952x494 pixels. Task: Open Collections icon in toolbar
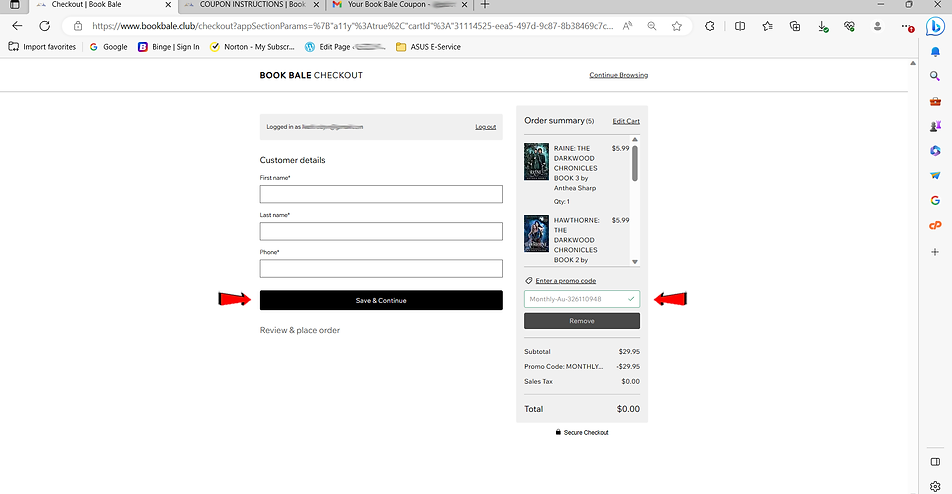[x=795, y=26]
